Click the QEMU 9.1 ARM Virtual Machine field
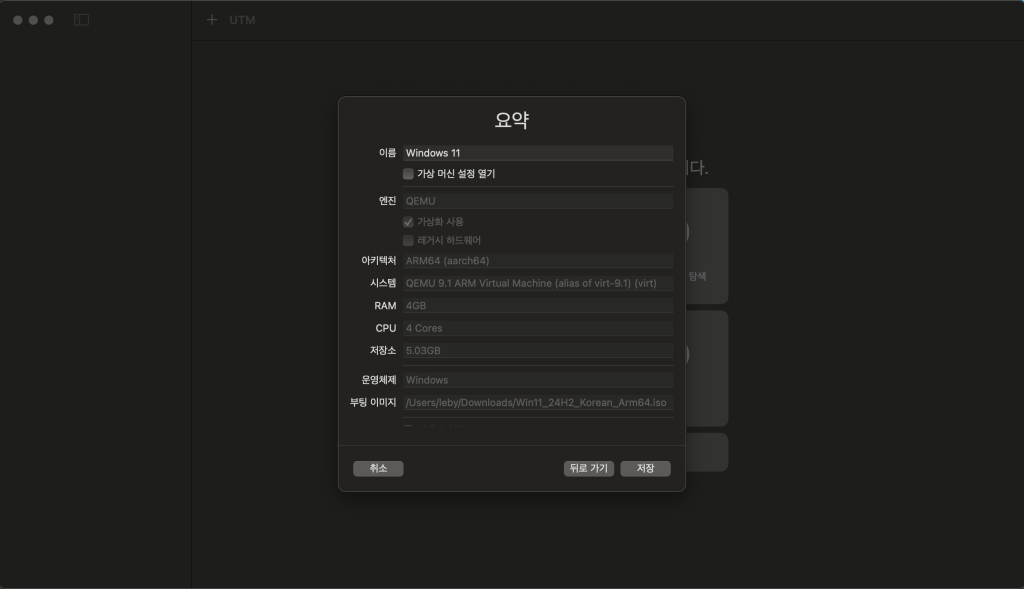 [538, 283]
